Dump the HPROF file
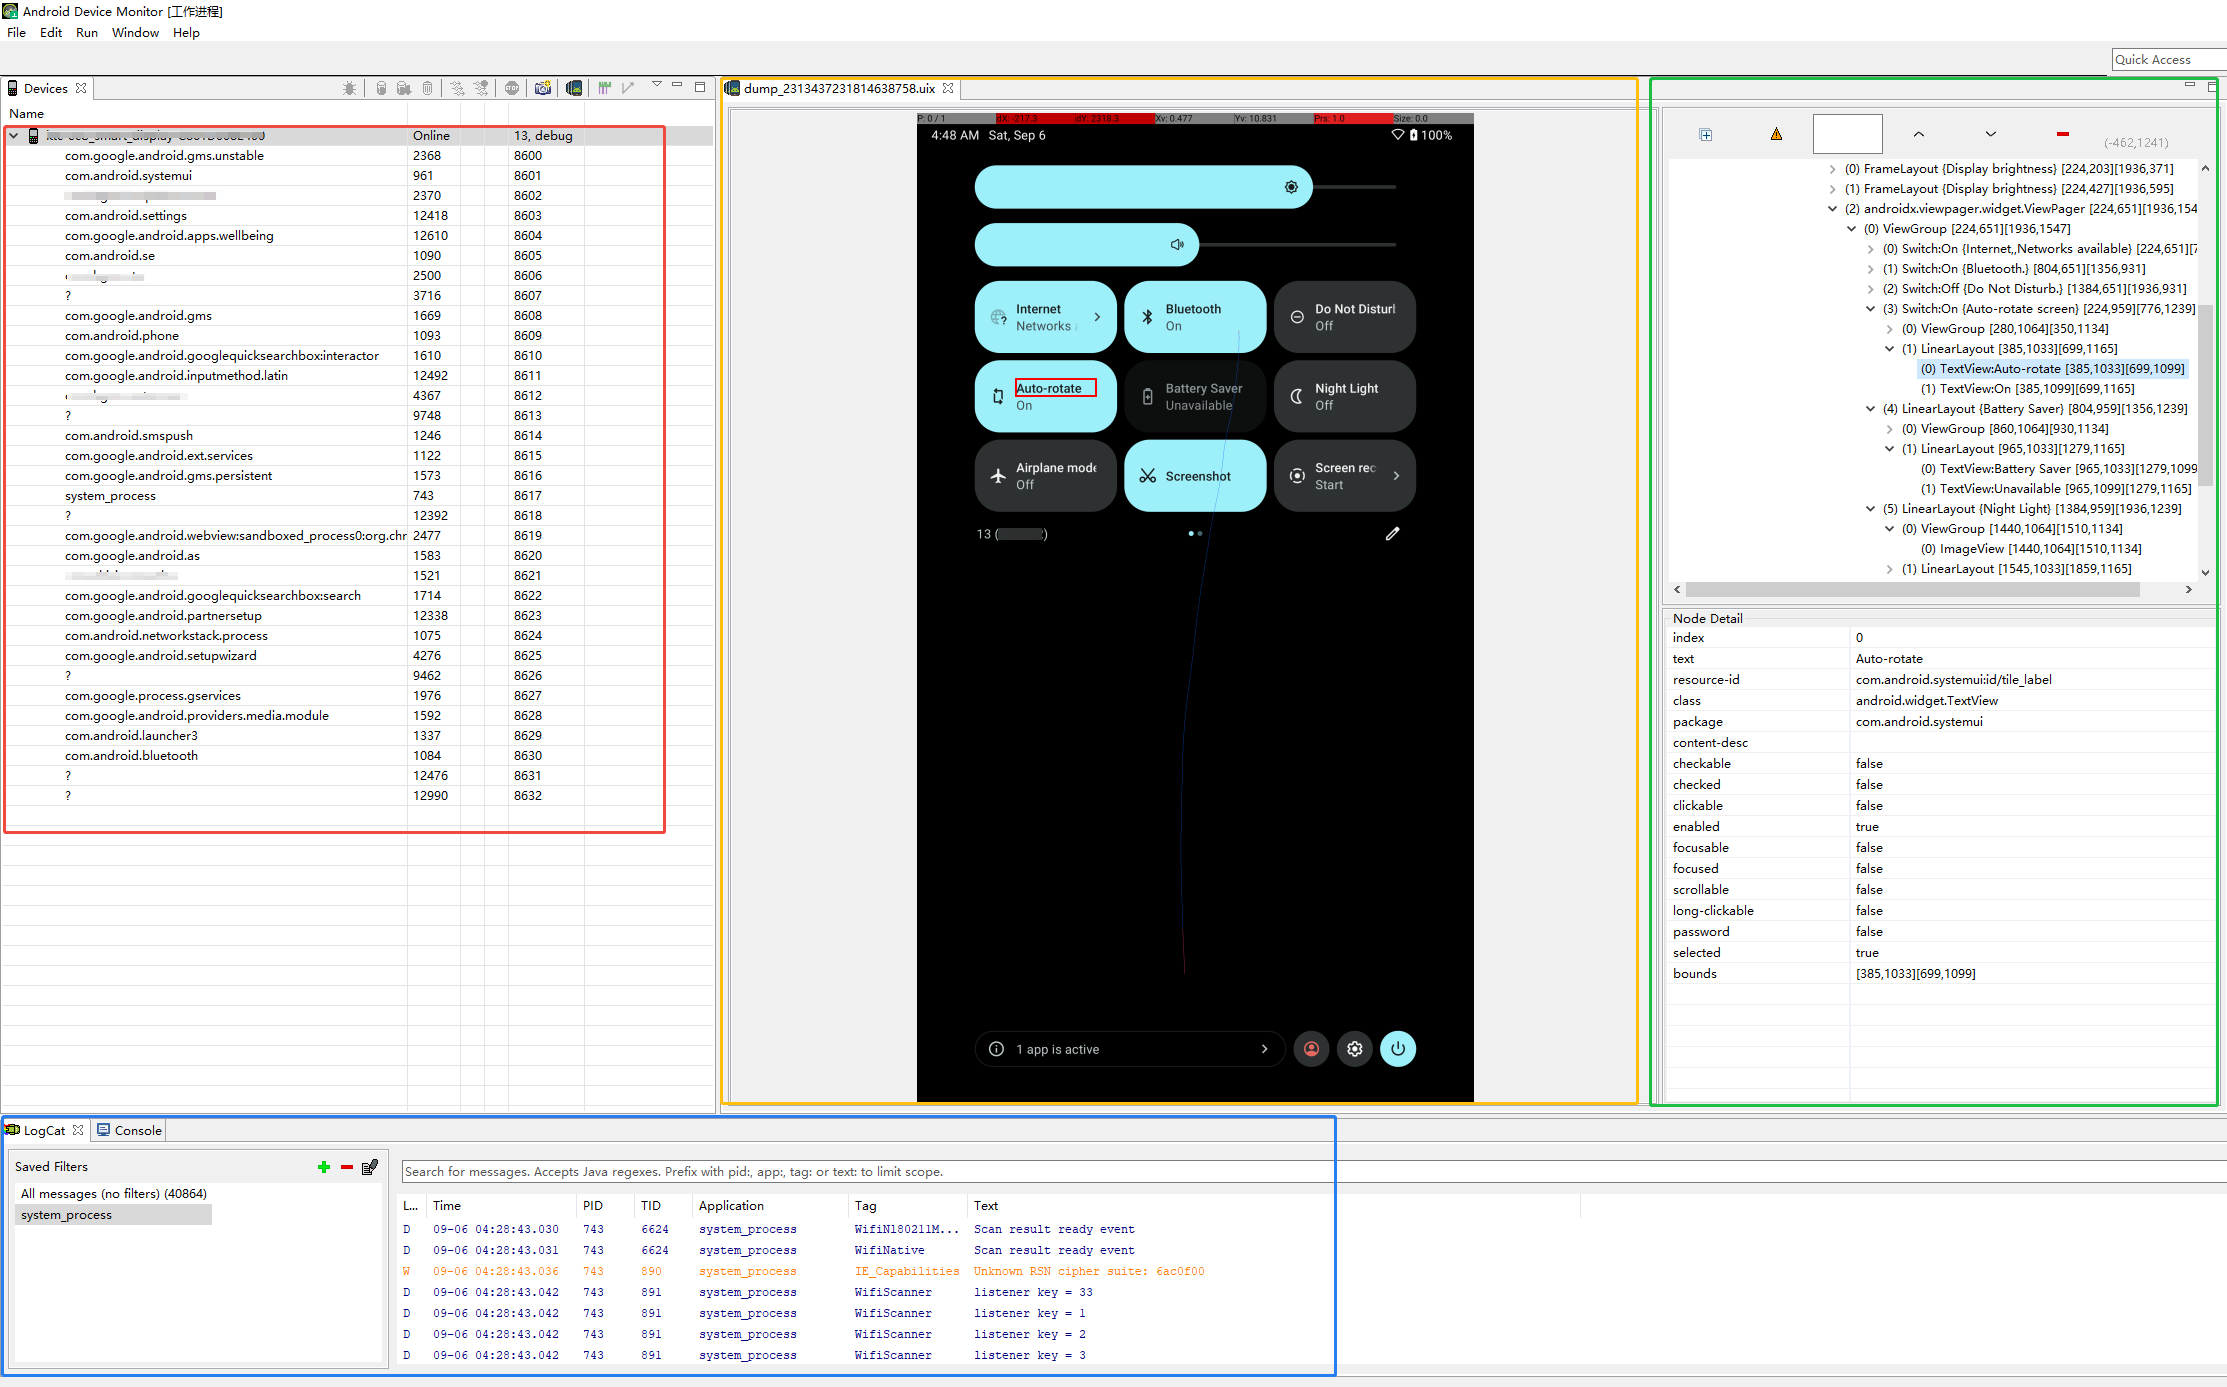2227x1387 pixels. tap(403, 88)
